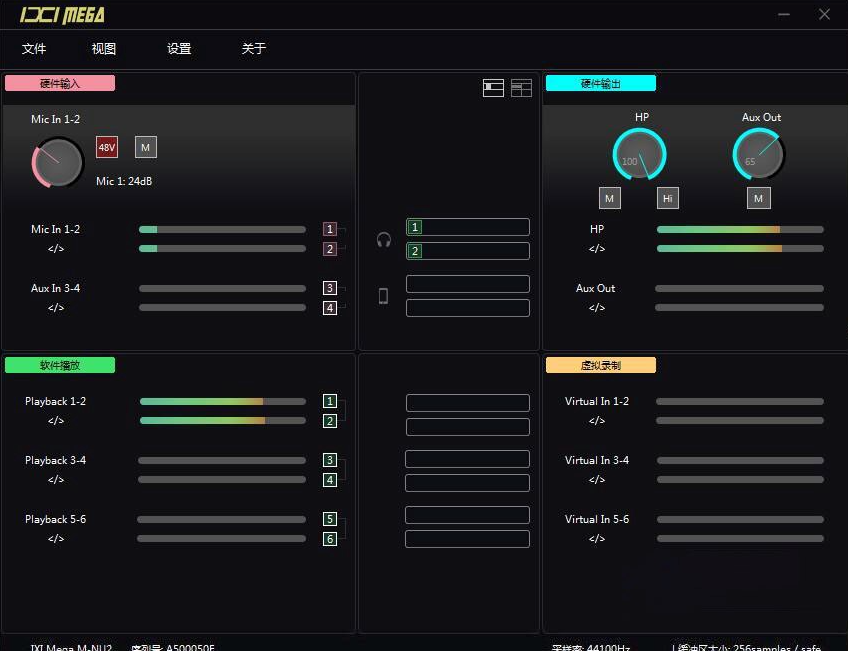This screenshot has height=651, width=848.
Task: Adjust the Mic In 1-2 gain knob
Action: [x=57, y=162]
